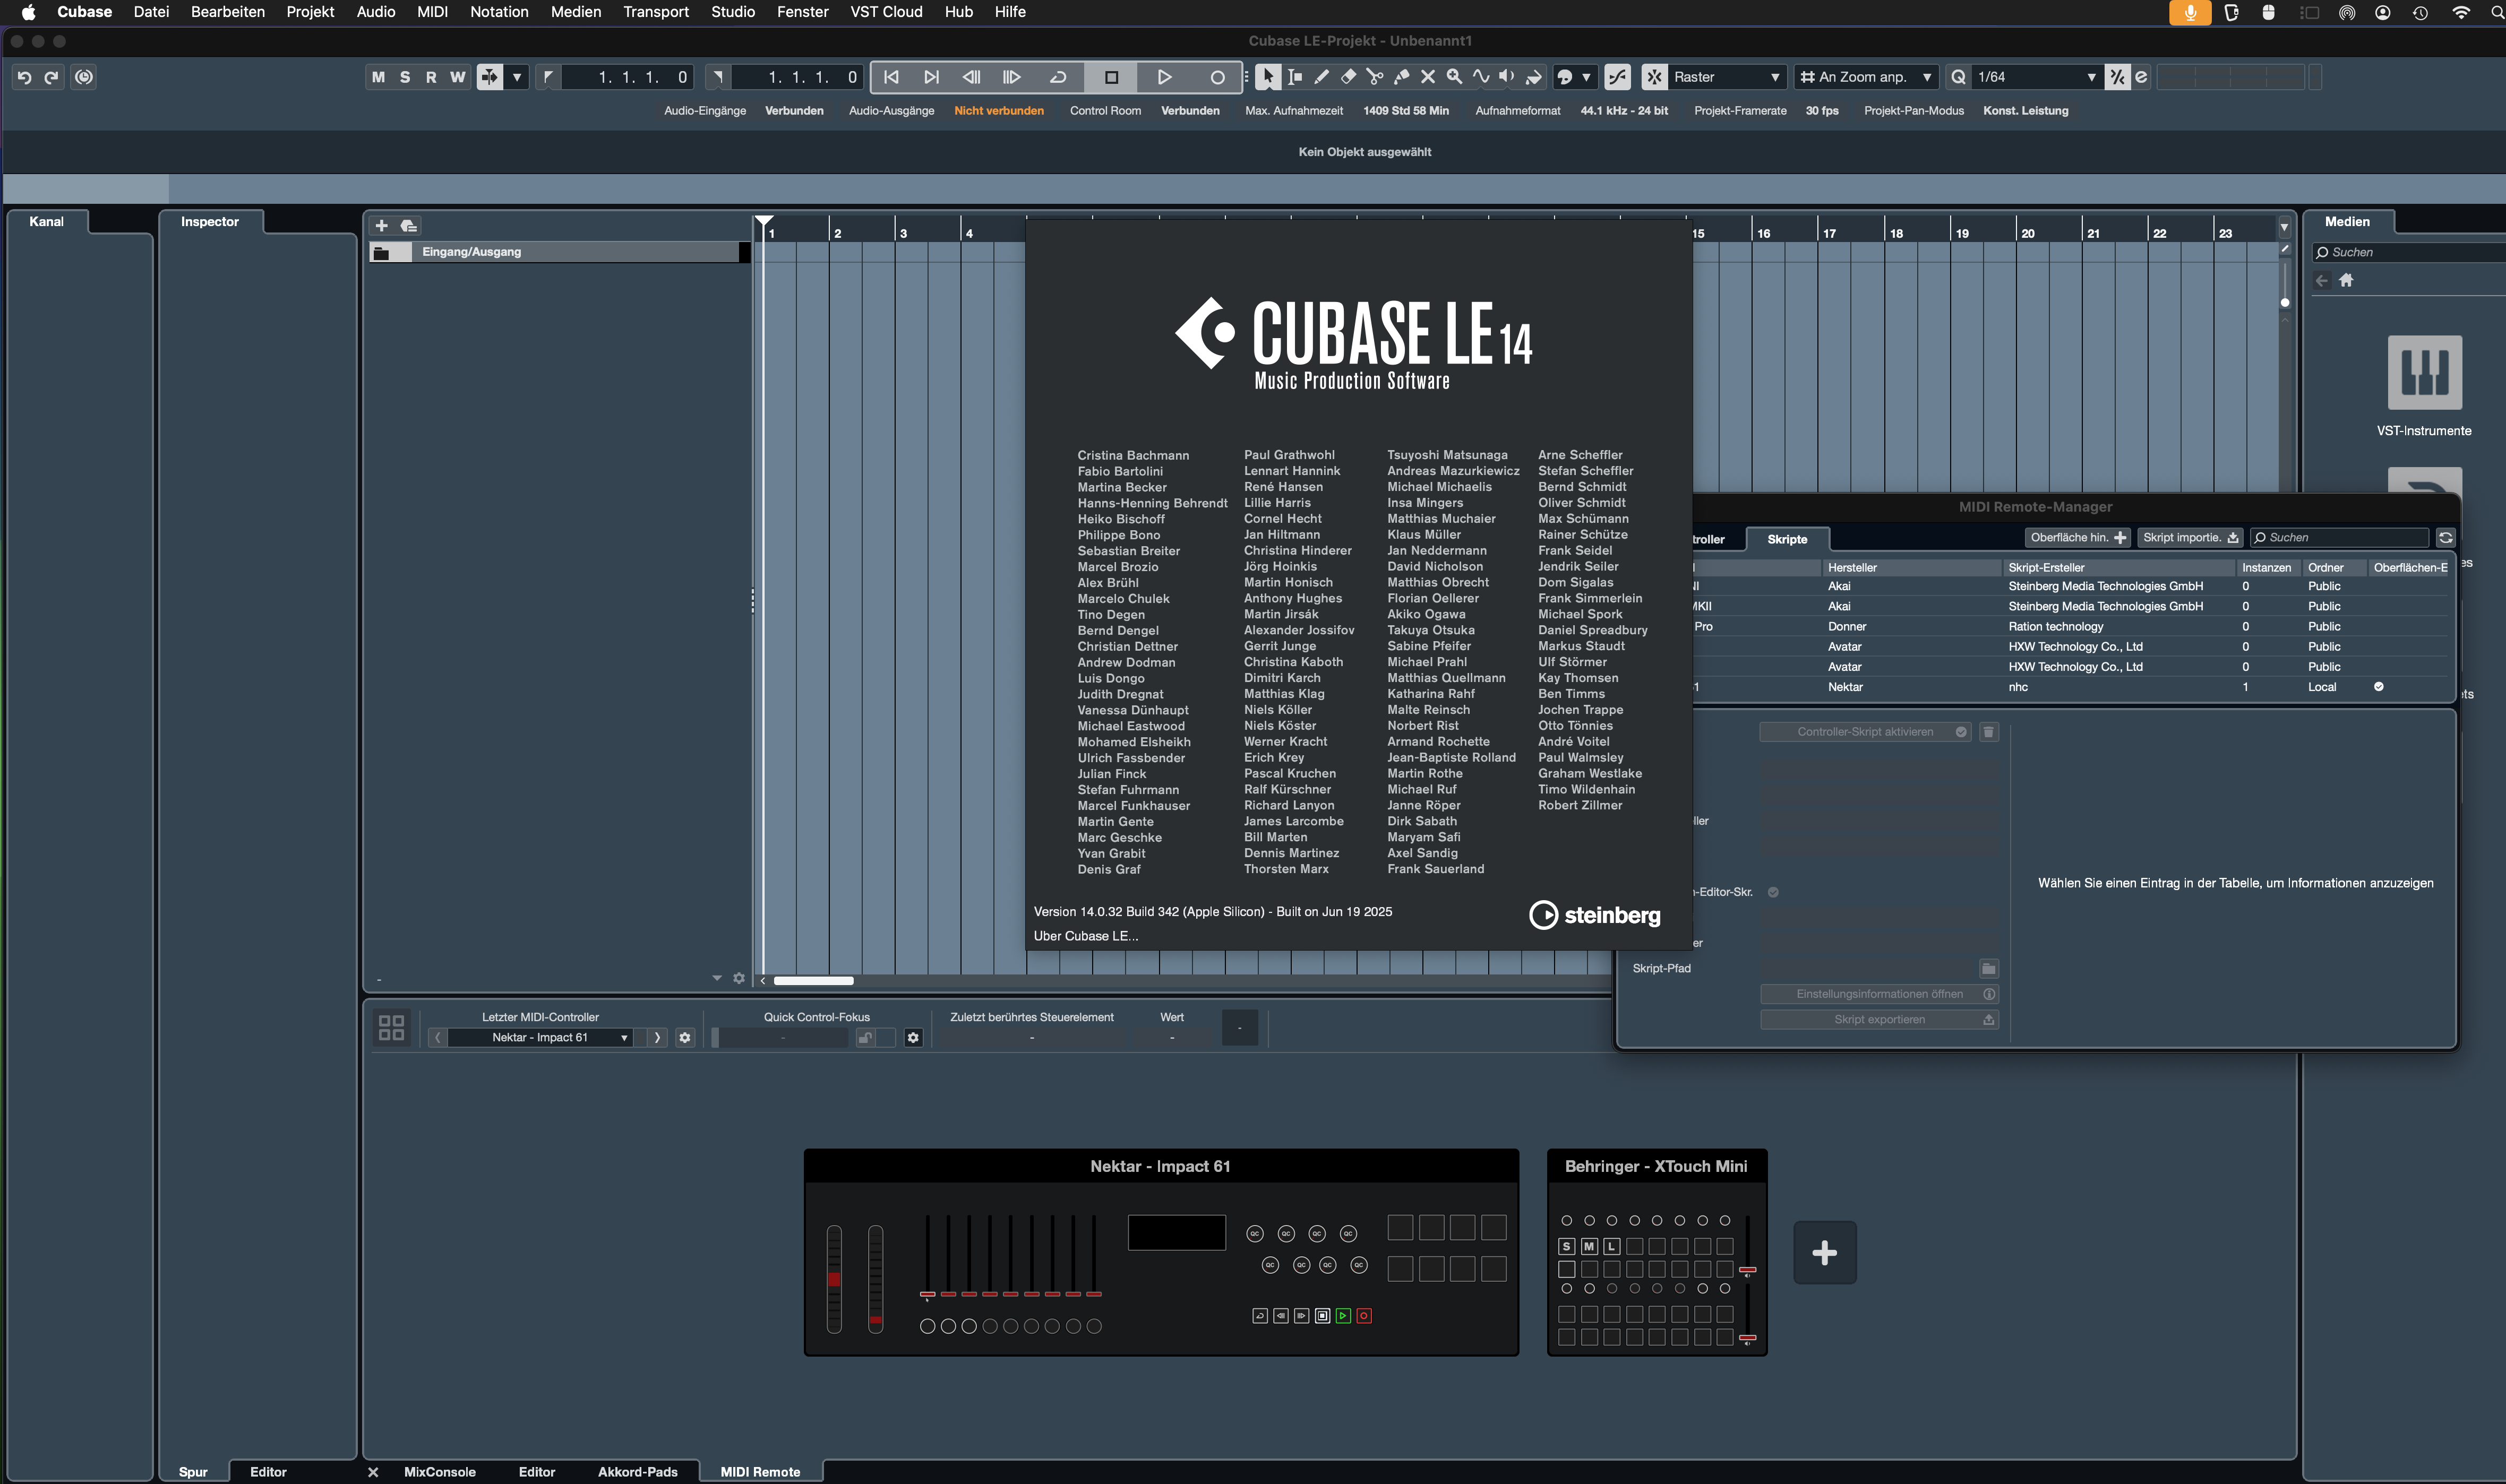Click the add MIDI controller surface plus button
This screenshot has width=2506, height=1484.
pyautogui.click(x=1824, y=1253)
